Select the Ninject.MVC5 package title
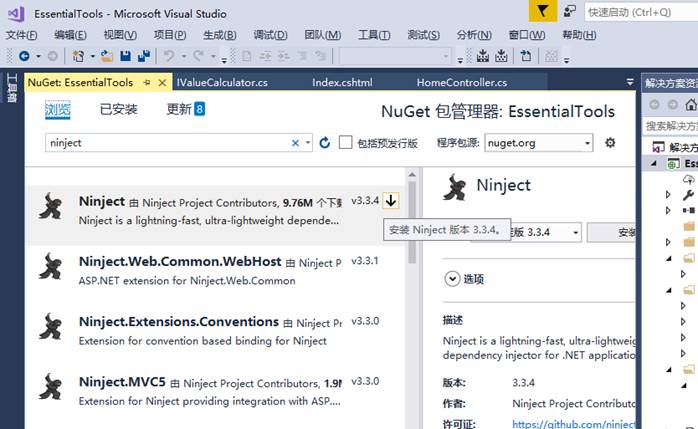This screenshot has height=429, width=698. click(x=122, y=382)
